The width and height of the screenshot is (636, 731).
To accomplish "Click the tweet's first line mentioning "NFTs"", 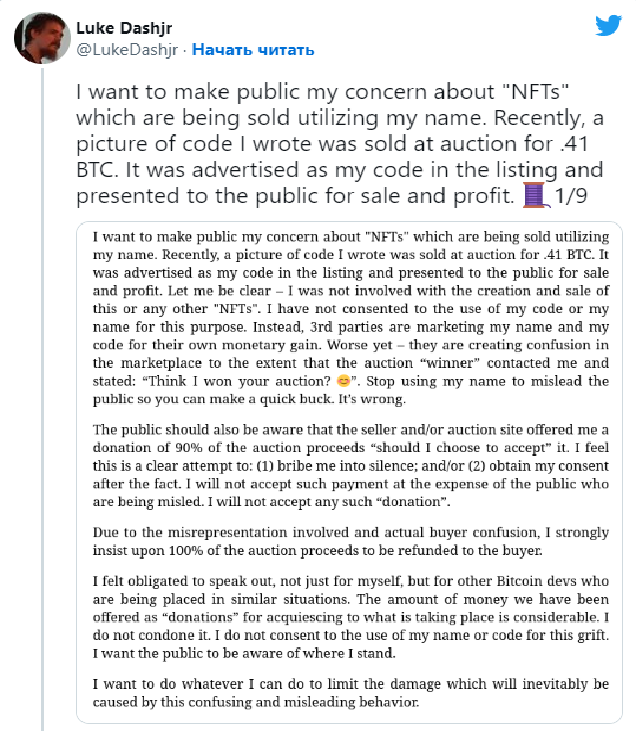I will (323, 92).
